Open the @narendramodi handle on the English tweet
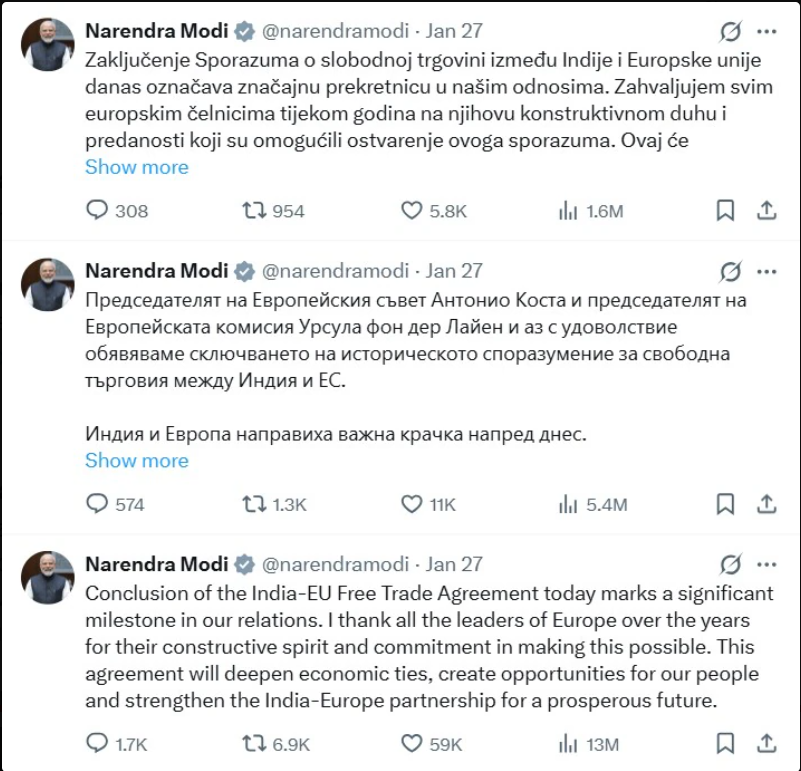801x771 pixels. [335, 563]
